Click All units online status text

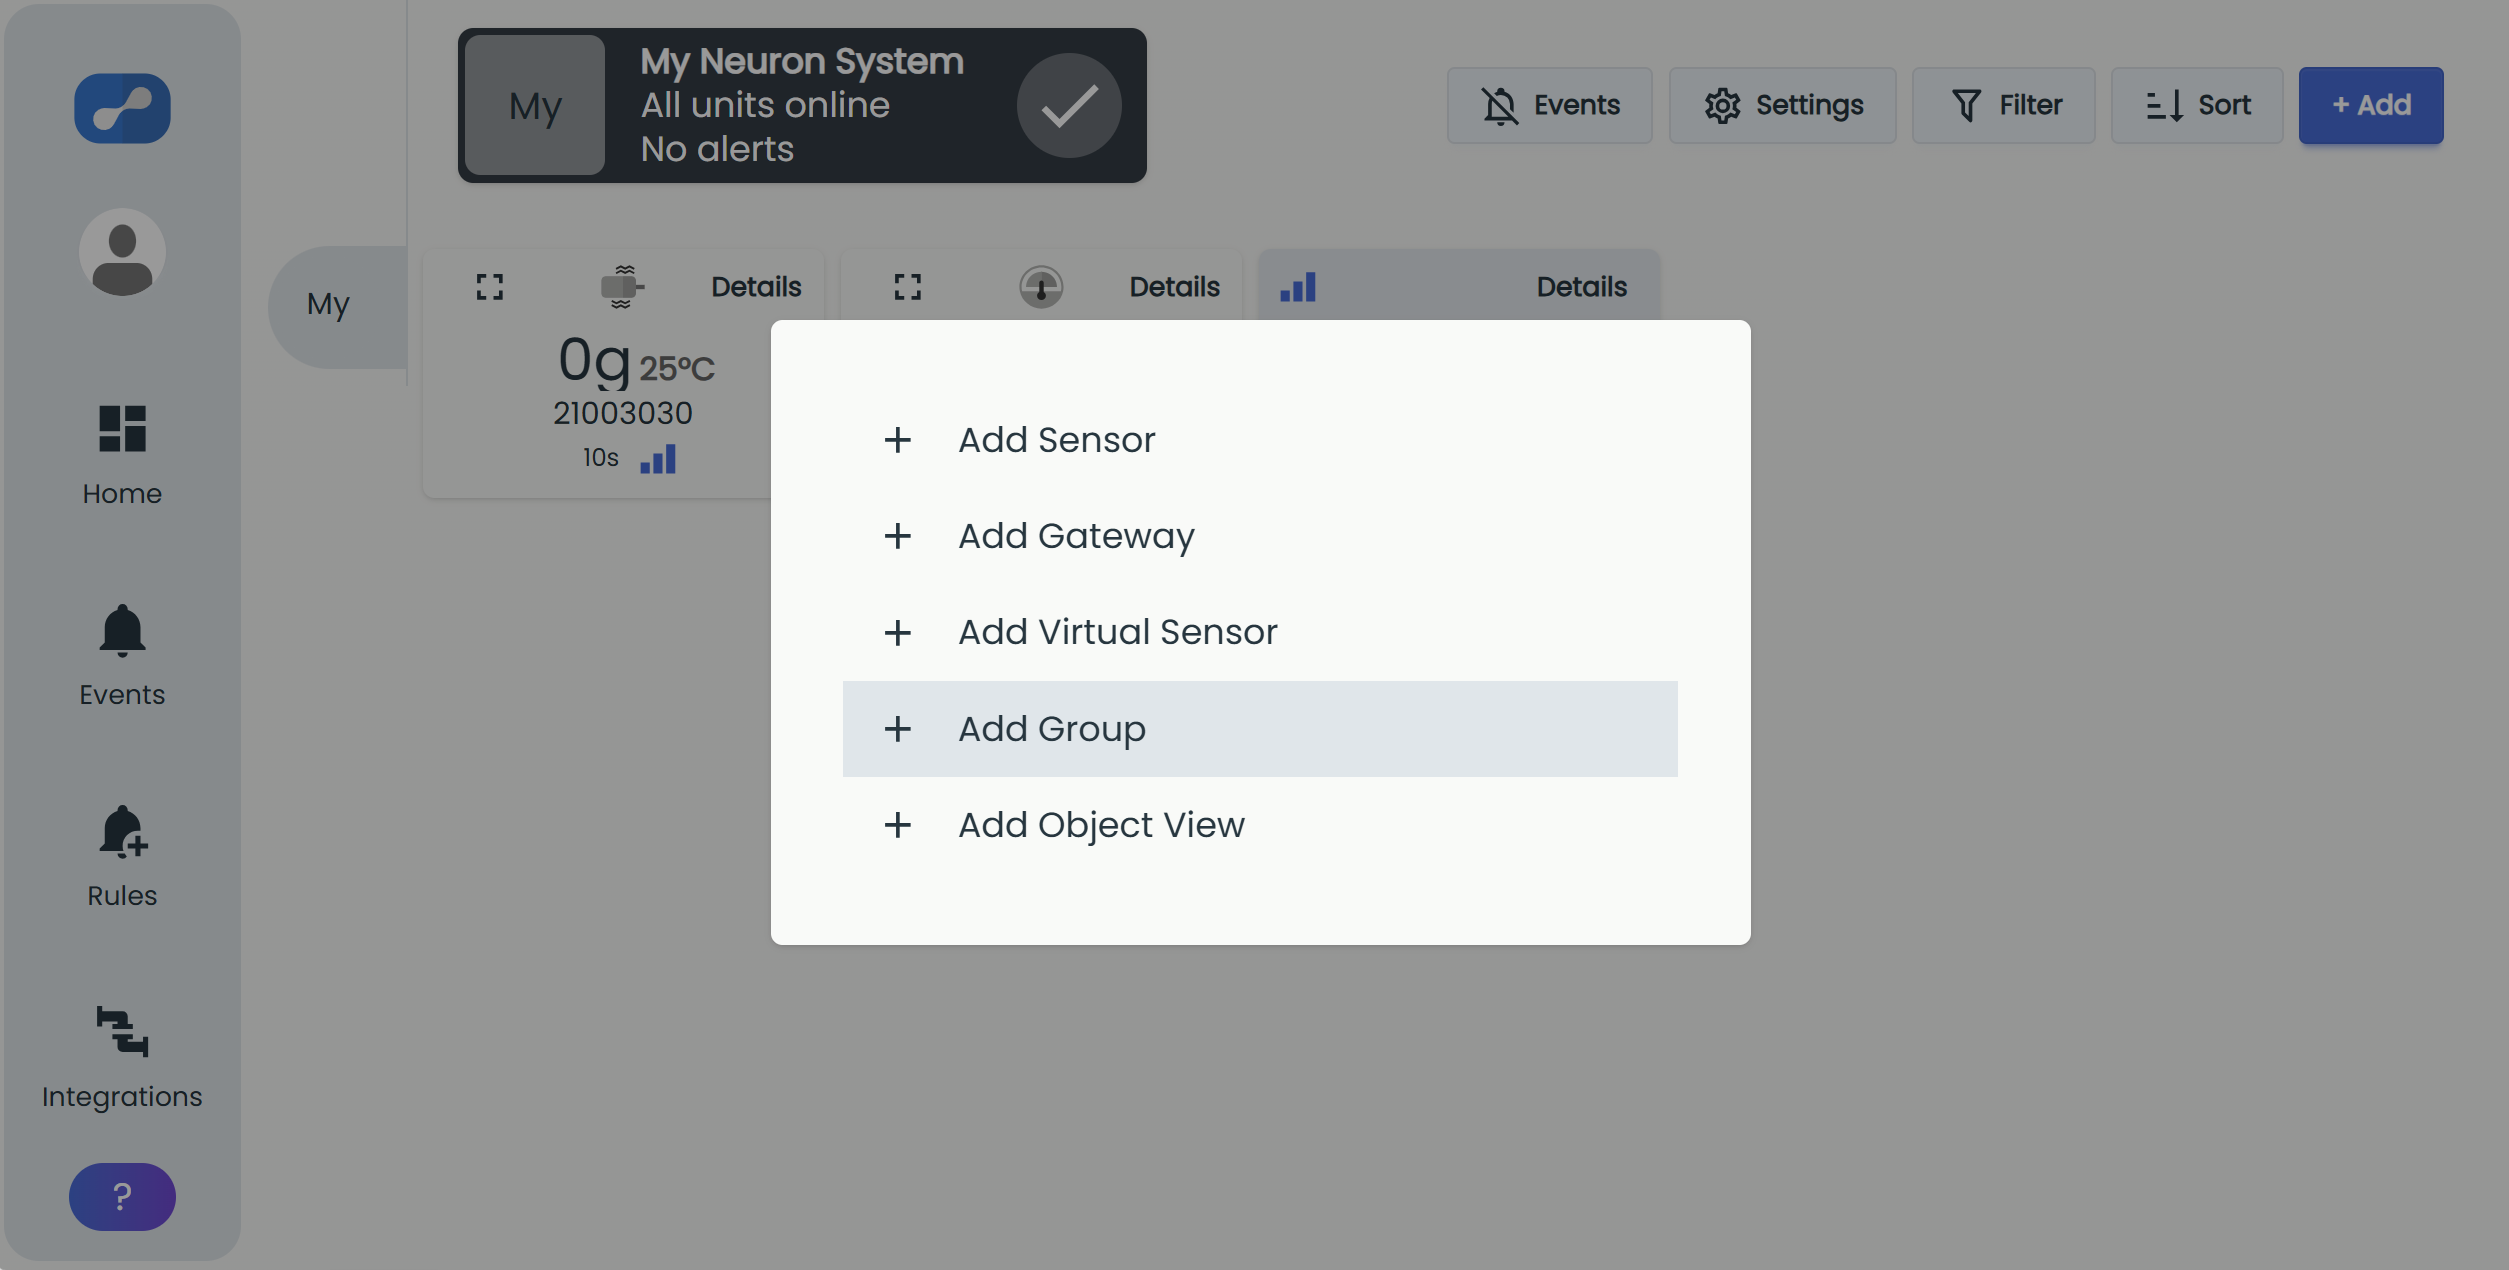click(765, 105)
